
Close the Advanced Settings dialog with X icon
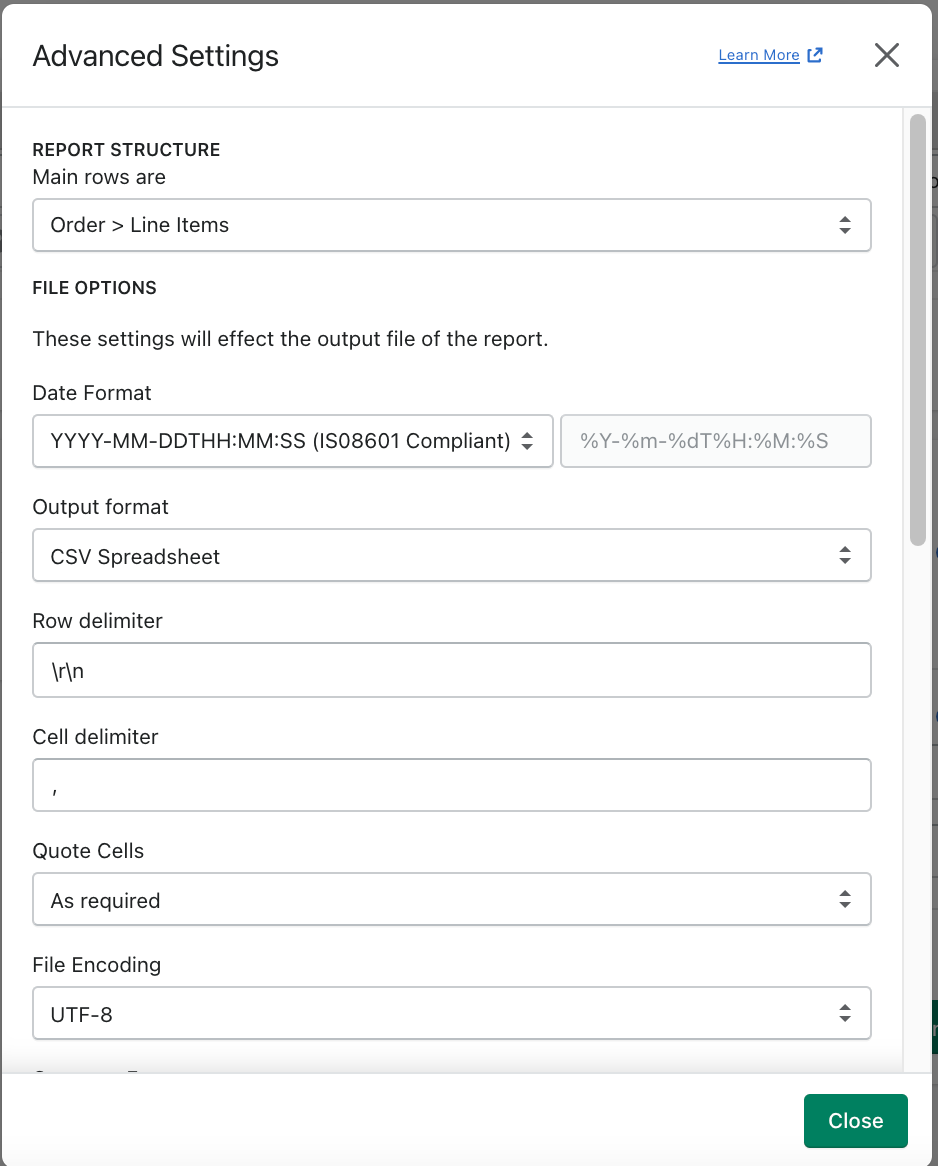[887, 55]
